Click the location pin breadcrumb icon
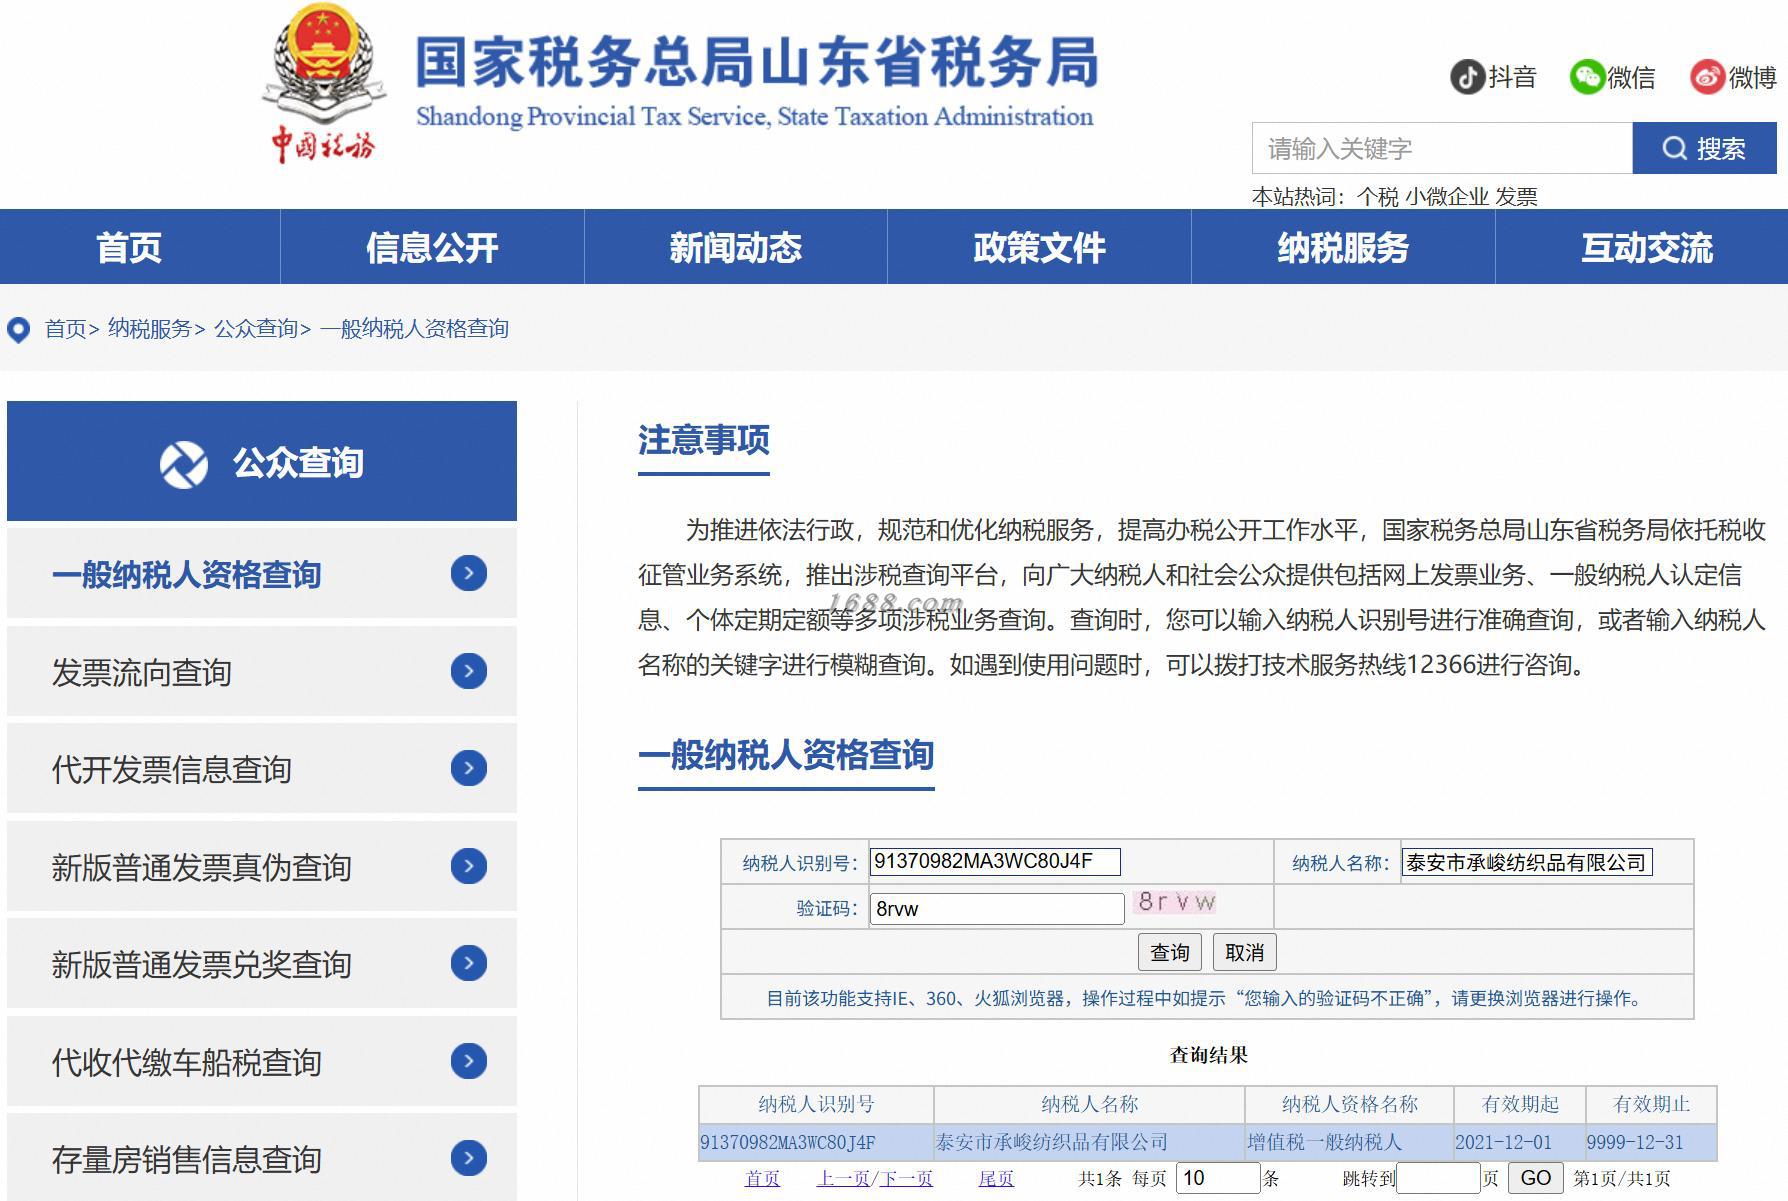This screenshot has height=1201, width=1788. pyautogui.click(x=19, y=330)
